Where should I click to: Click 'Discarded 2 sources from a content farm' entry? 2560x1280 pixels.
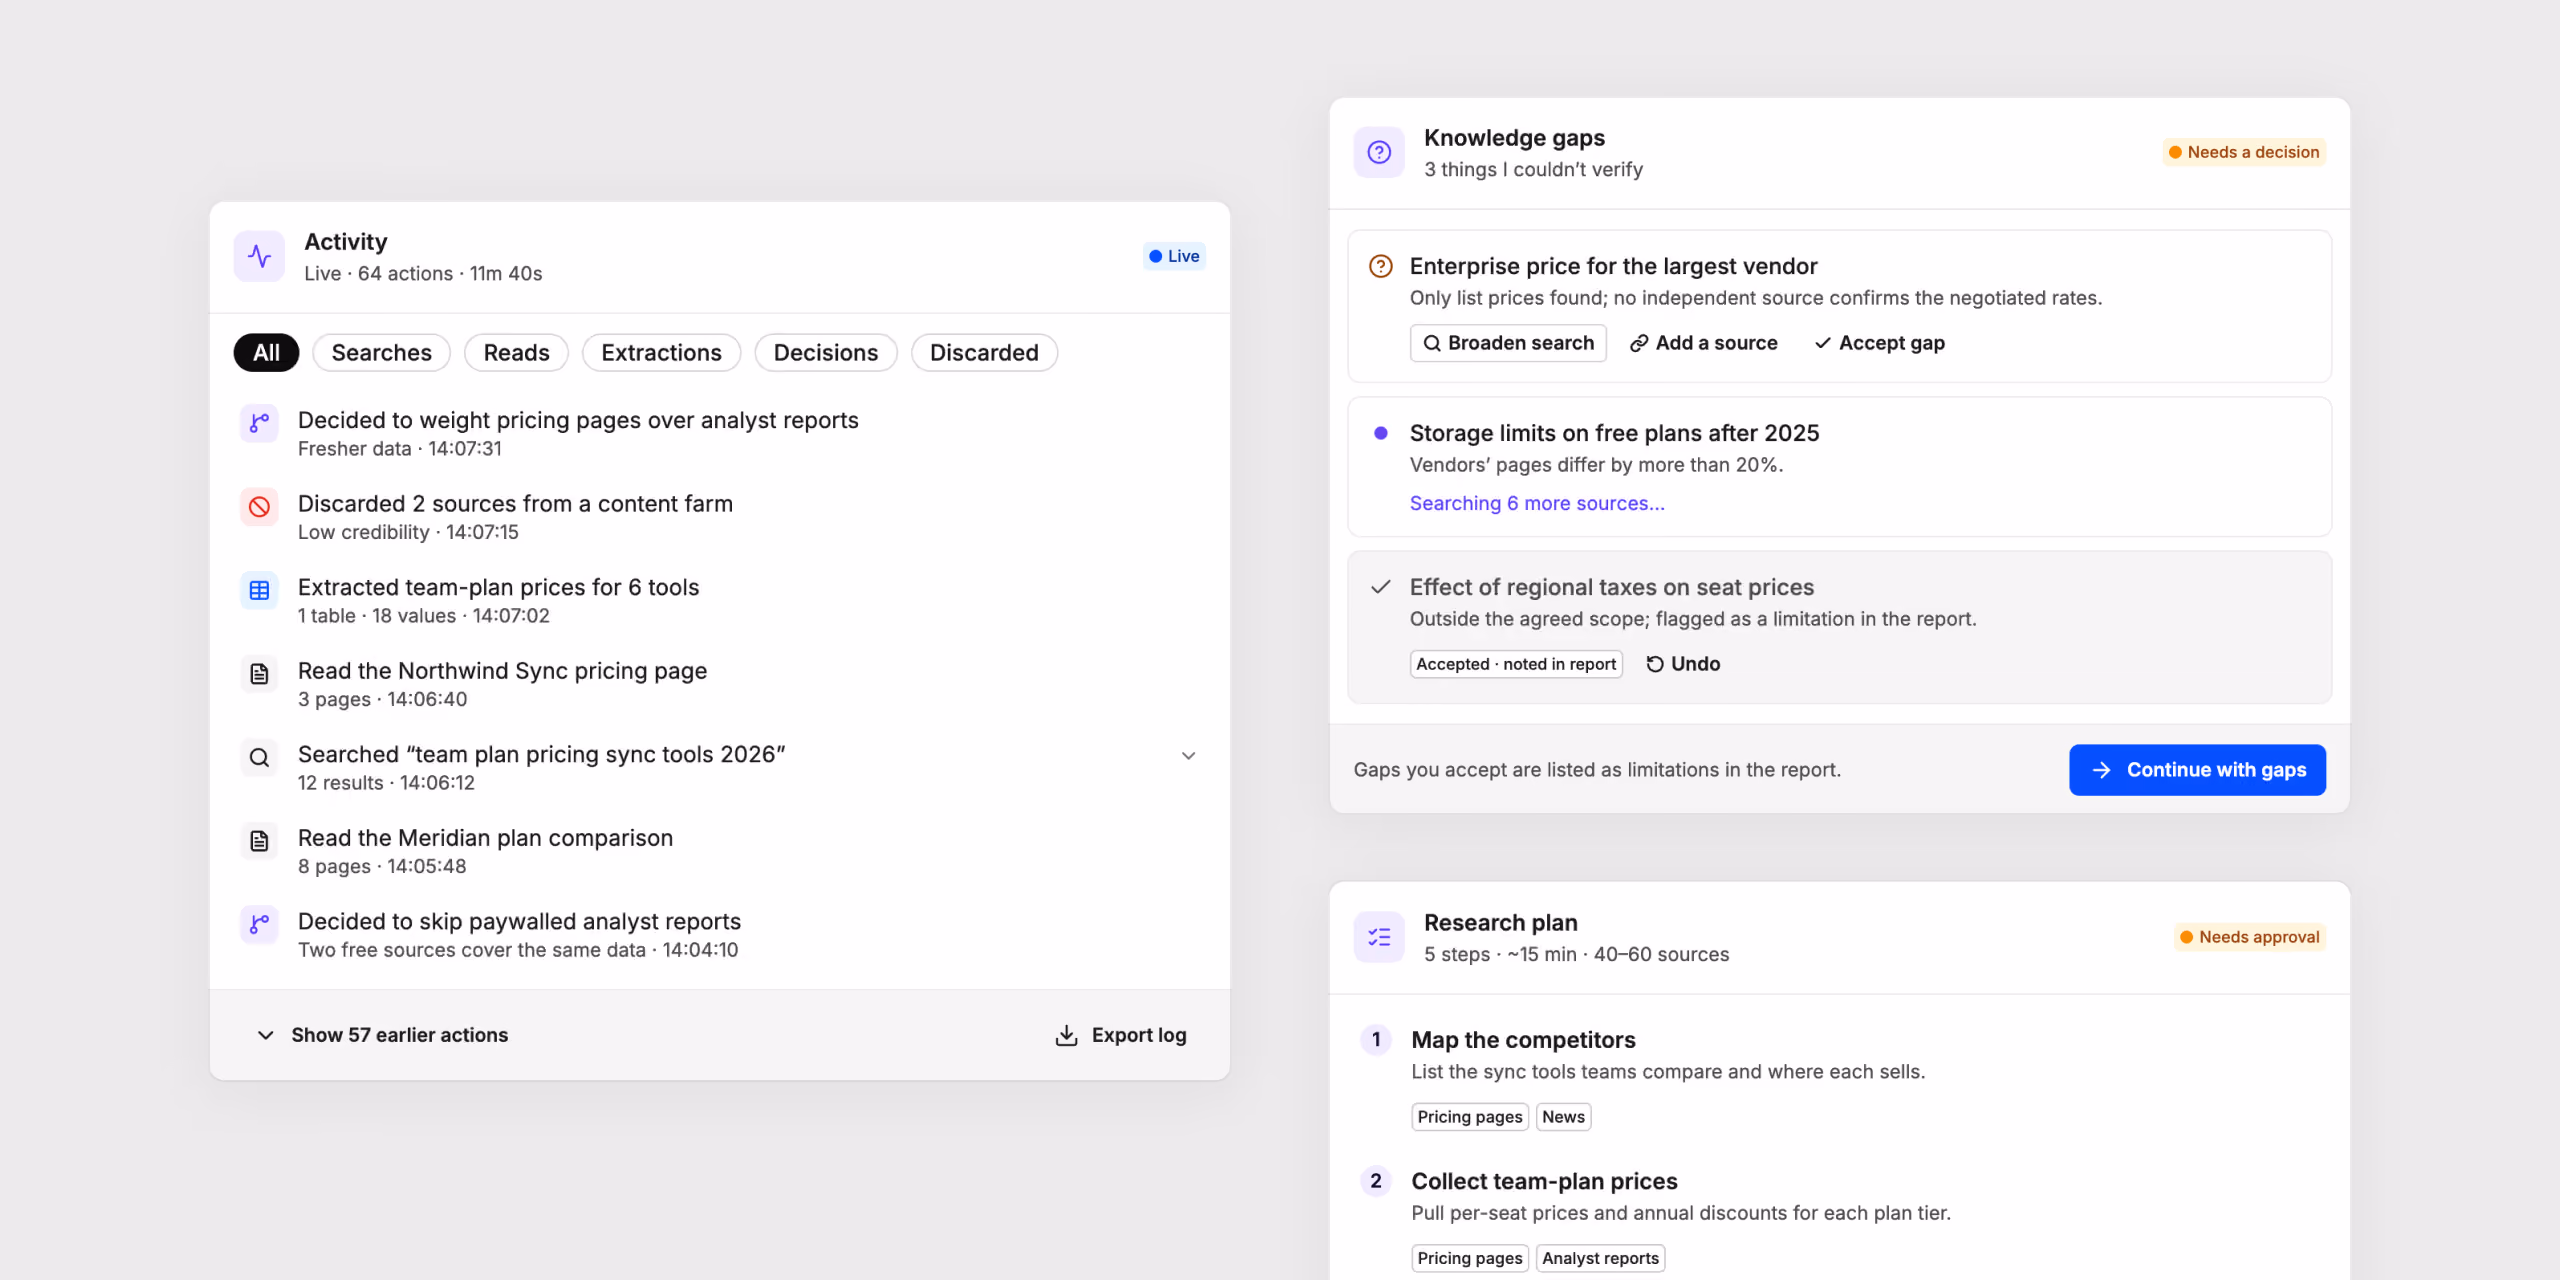coord(720,517)
